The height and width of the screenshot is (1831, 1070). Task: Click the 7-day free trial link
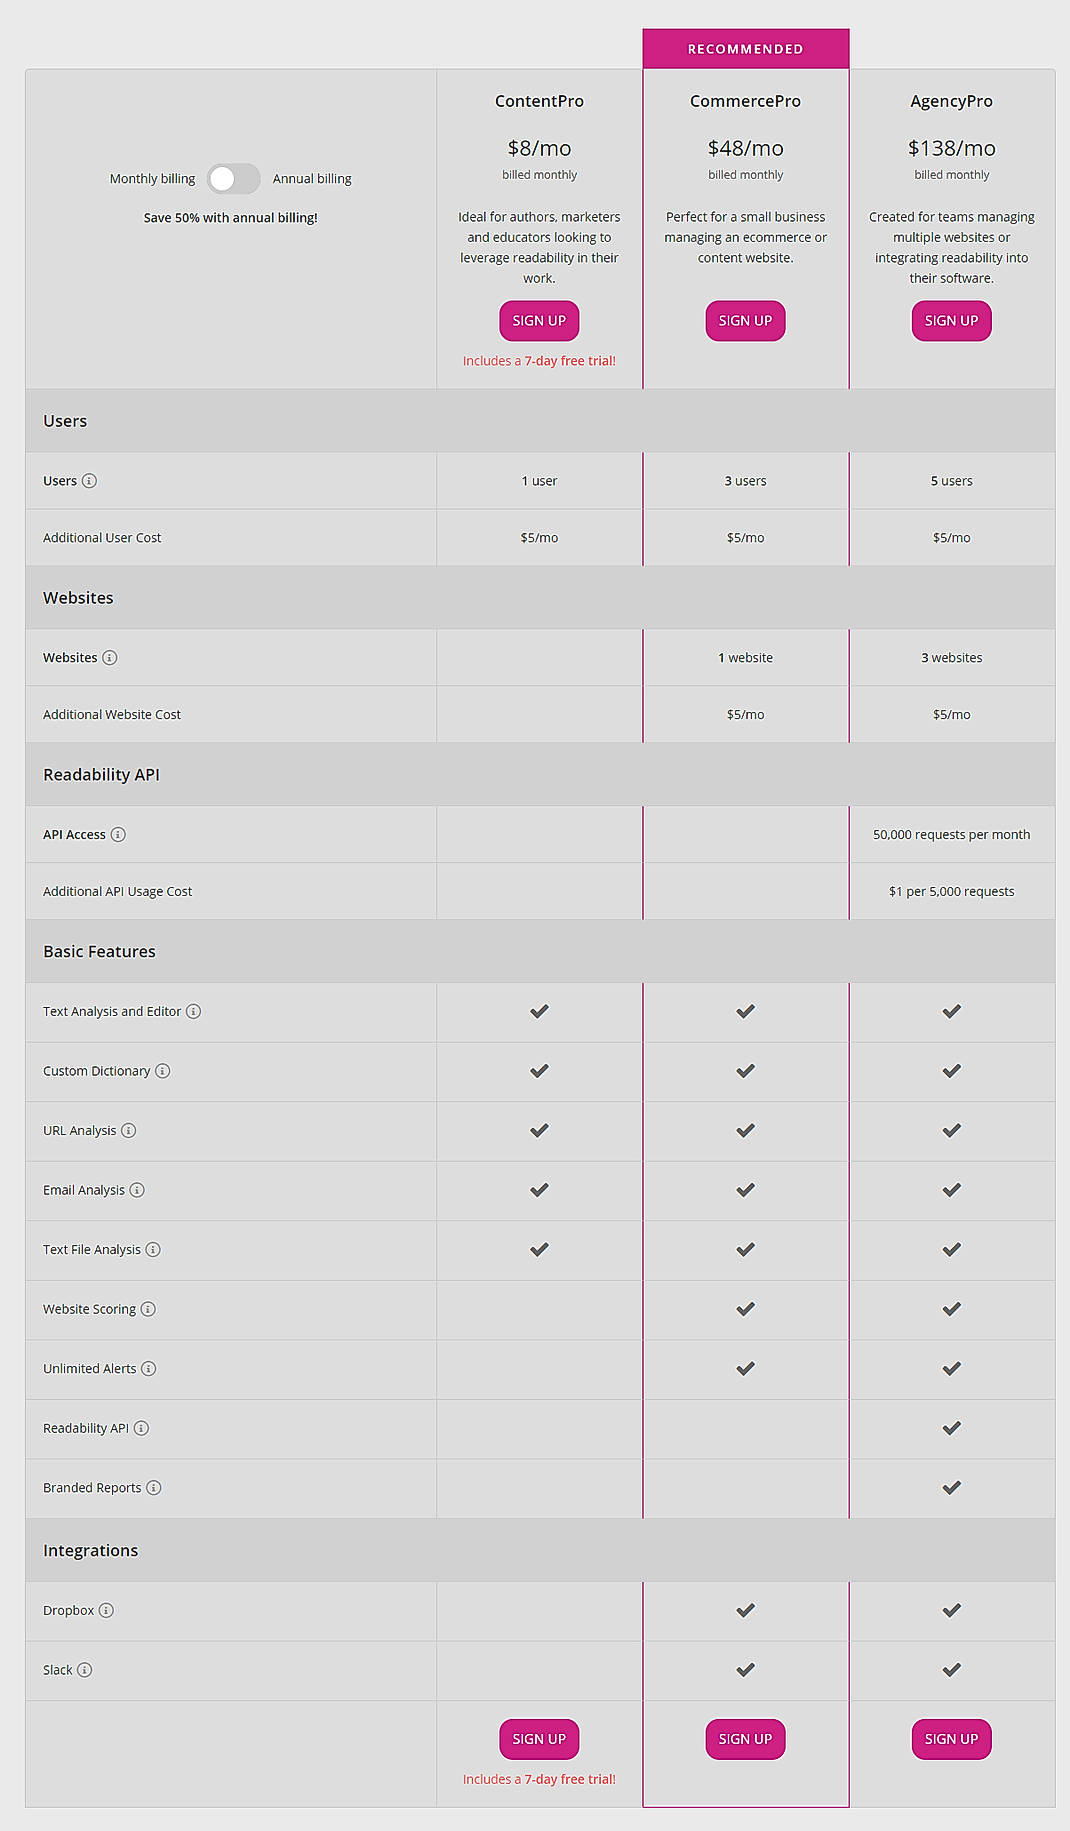571,360
